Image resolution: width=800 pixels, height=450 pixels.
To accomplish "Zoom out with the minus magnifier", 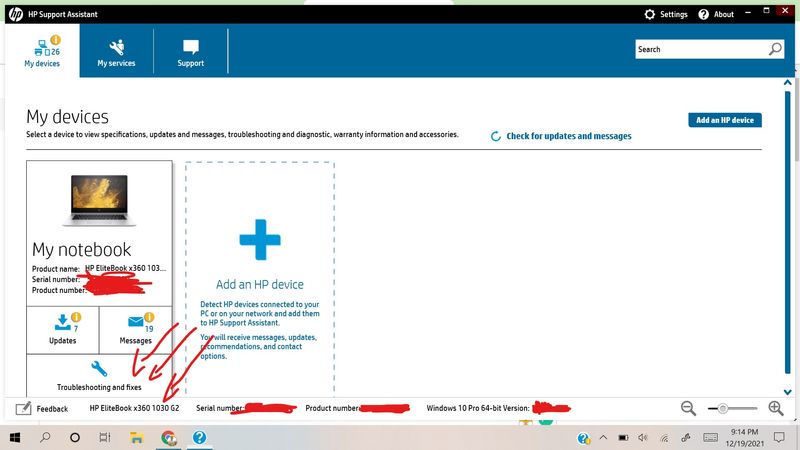I will [x=688, y=408].
